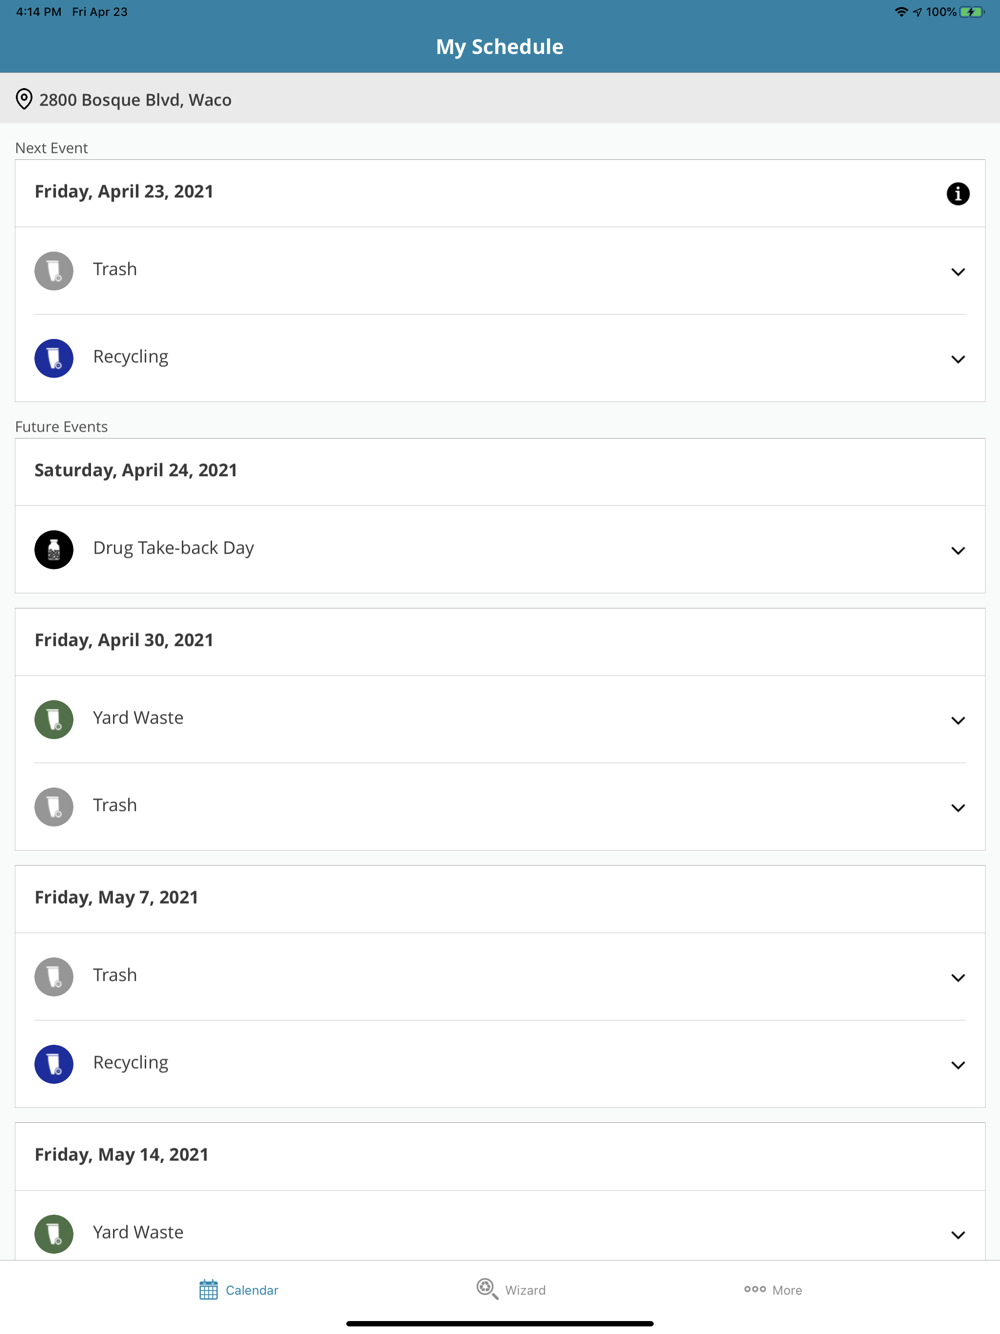Expand Trash details for April 23

click(x=958, y=272)
